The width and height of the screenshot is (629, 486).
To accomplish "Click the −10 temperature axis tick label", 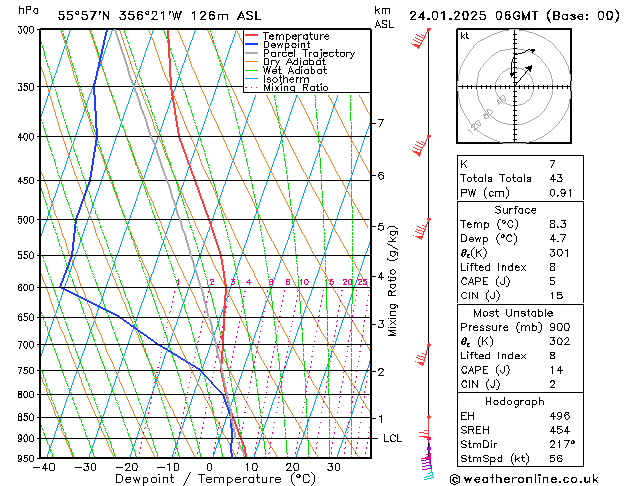I will click(167, 467).
